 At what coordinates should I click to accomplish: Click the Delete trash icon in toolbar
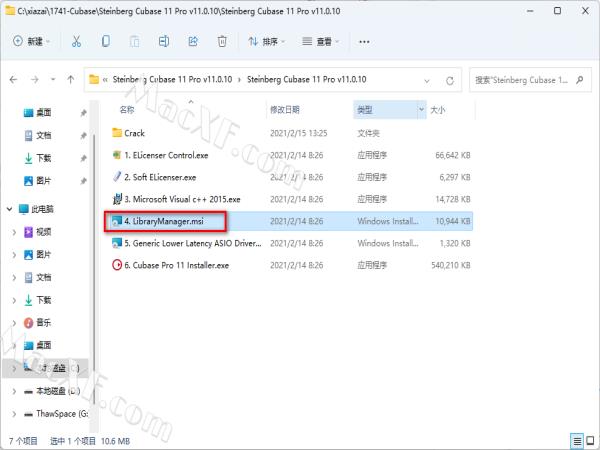[222, 41]
